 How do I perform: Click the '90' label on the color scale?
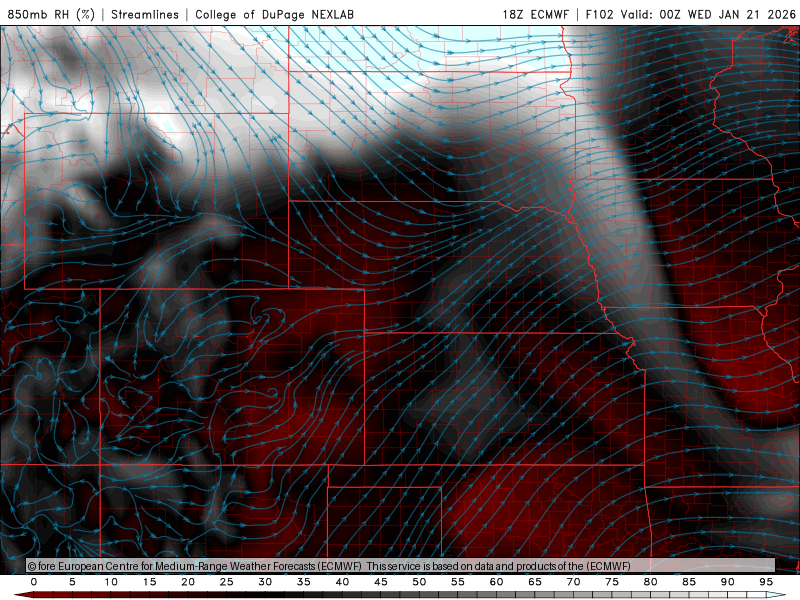click(728, 582)
